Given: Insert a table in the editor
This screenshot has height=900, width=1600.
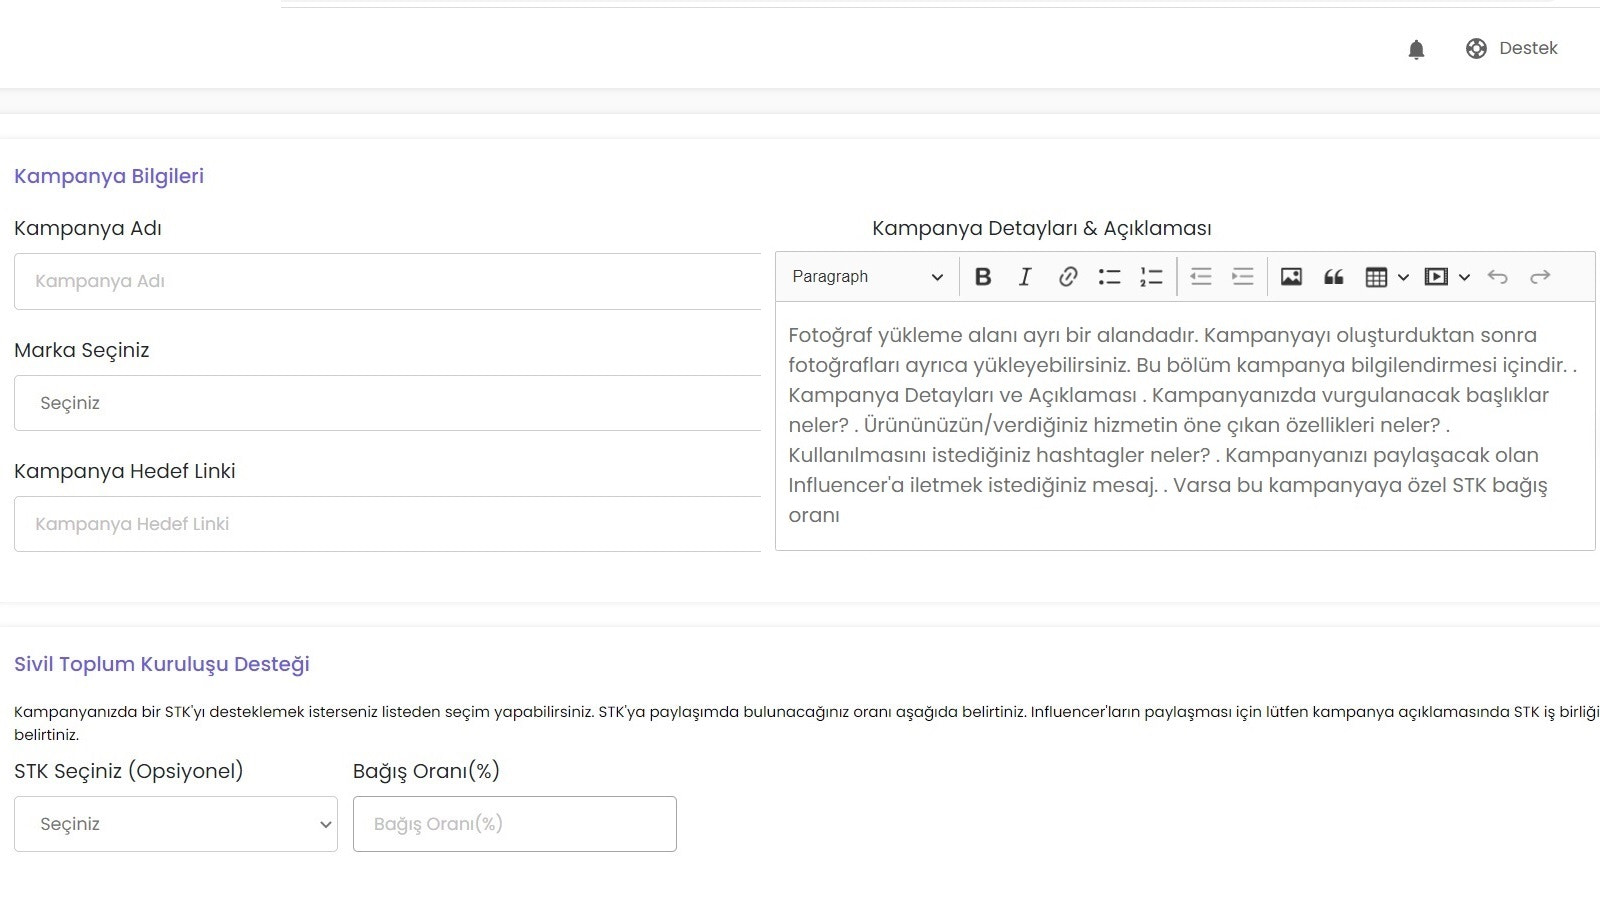Looking at the screenshot, I should click(x=1376, y=277).
